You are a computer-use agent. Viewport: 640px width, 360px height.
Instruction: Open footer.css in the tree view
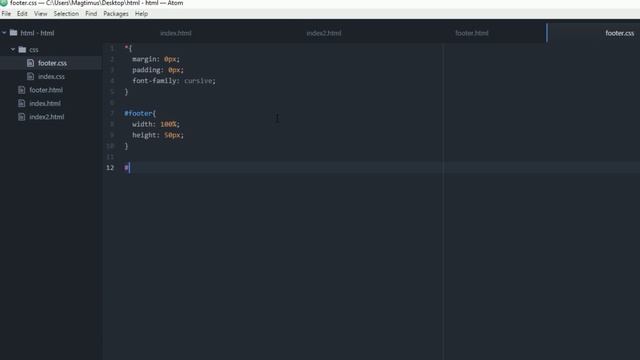click(52, 63)
